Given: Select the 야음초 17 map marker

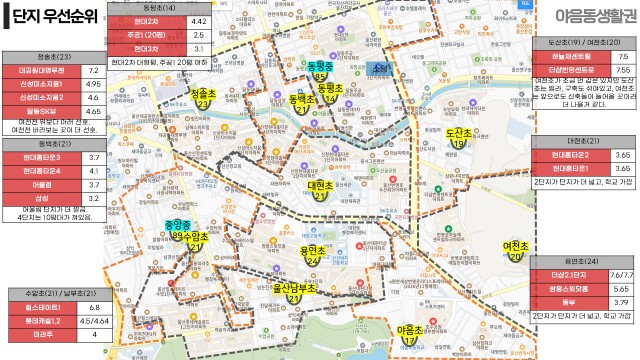Looking at the screenshot, I should tap(409, 335).
